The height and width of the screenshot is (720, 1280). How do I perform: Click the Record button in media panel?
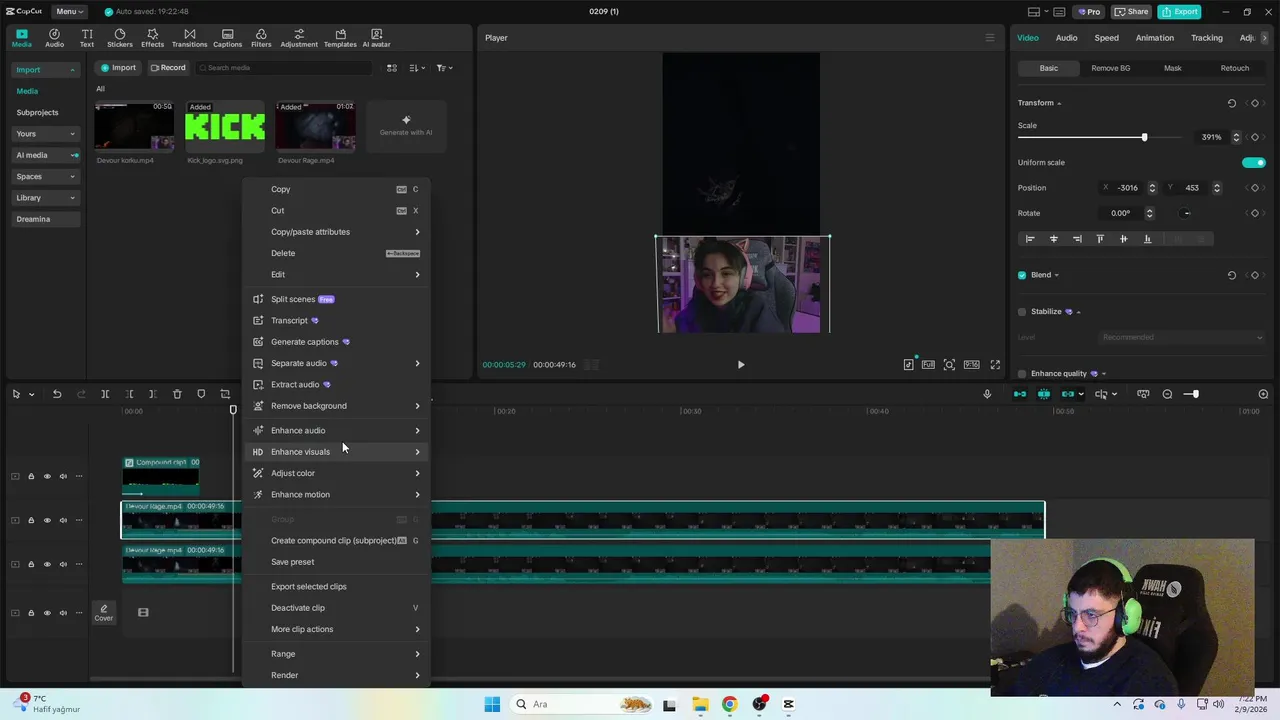pyautogui.click(x=167, y=68)
